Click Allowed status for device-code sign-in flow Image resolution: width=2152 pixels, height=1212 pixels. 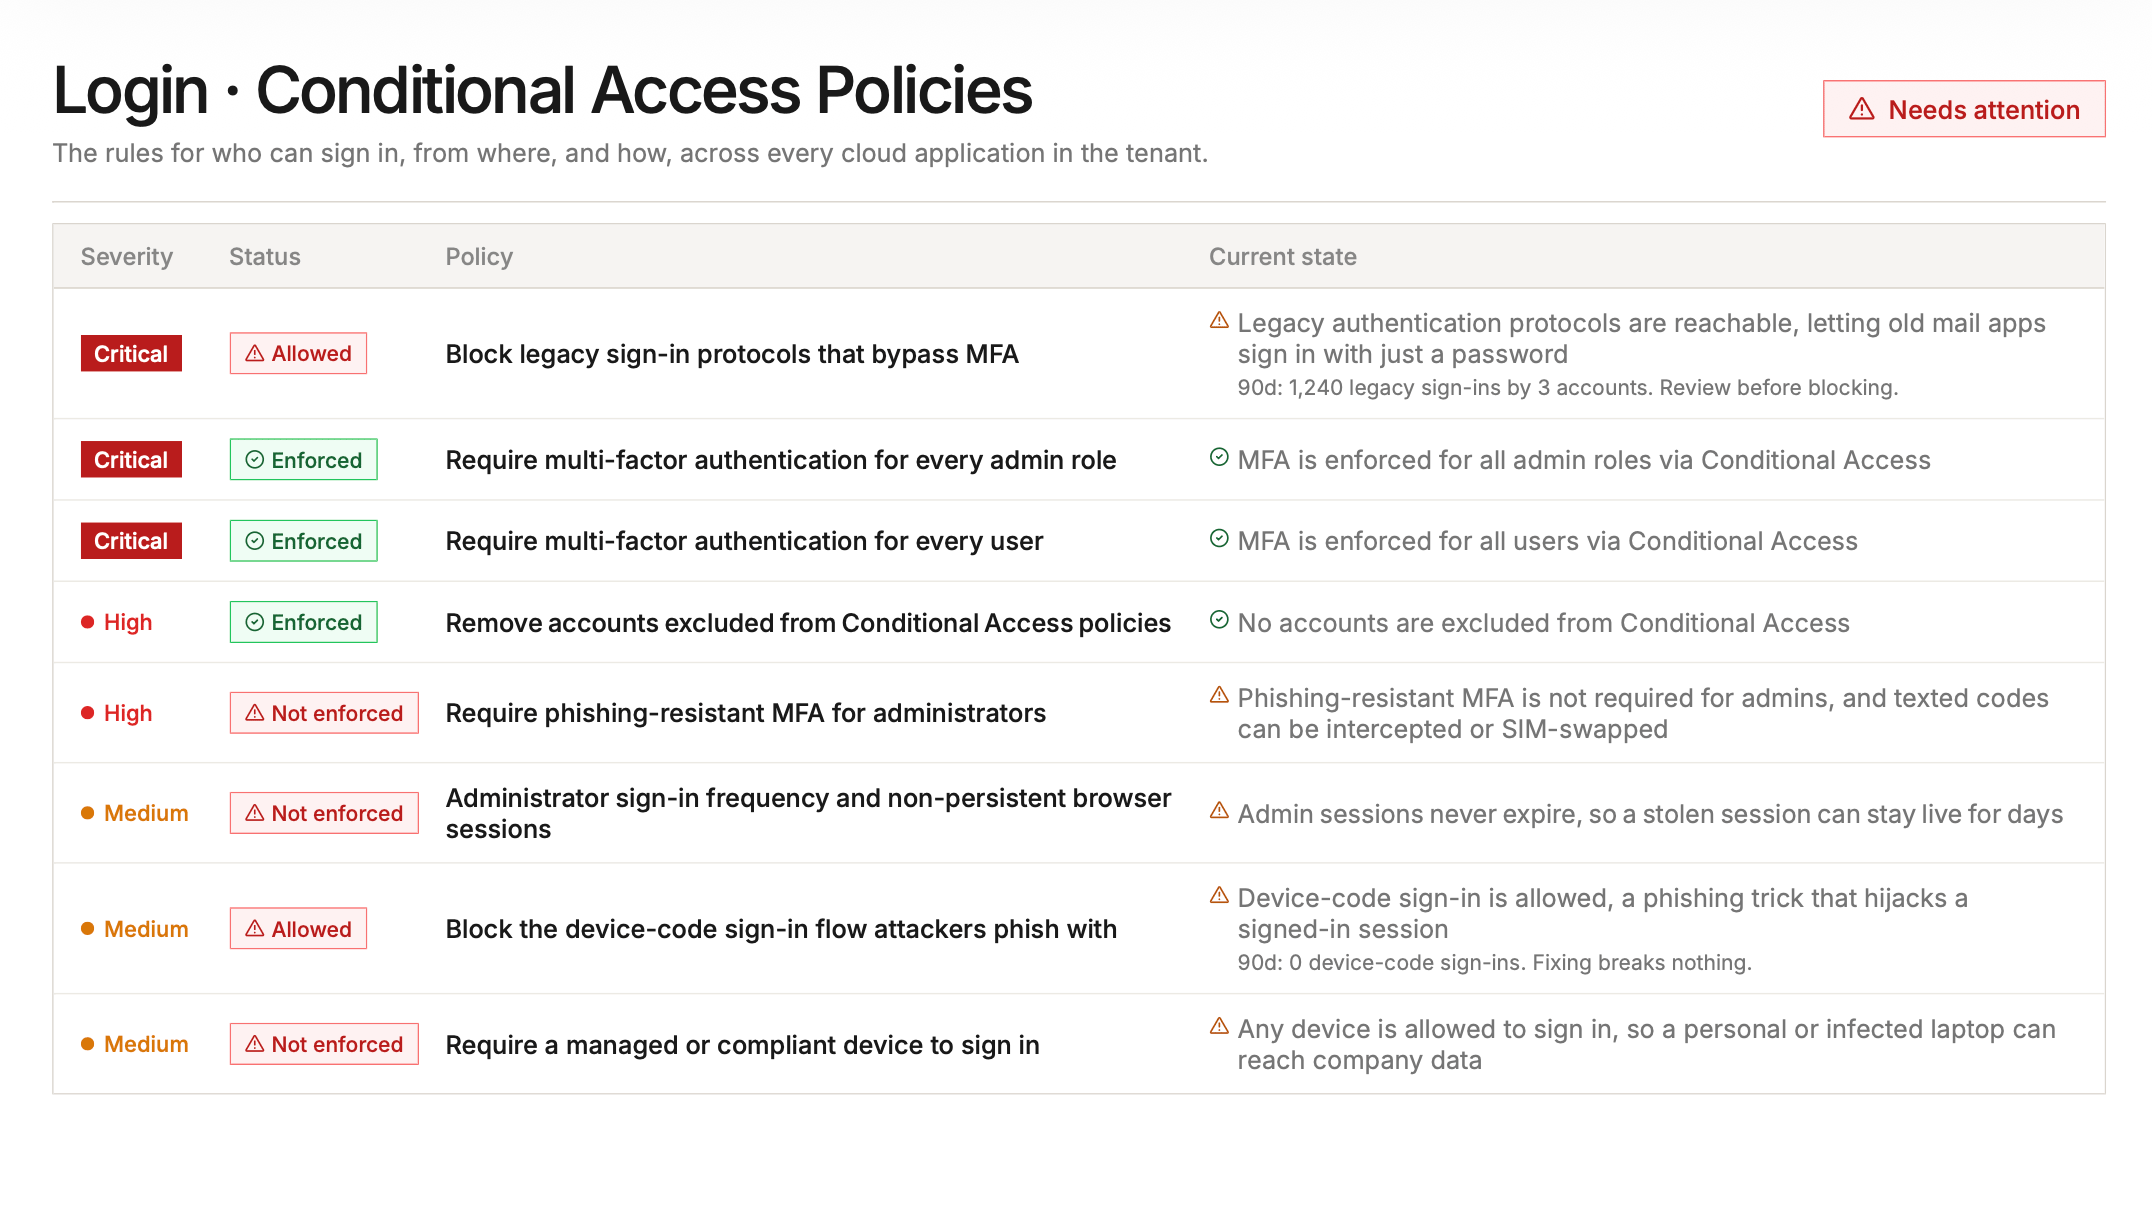coord(298,929)
